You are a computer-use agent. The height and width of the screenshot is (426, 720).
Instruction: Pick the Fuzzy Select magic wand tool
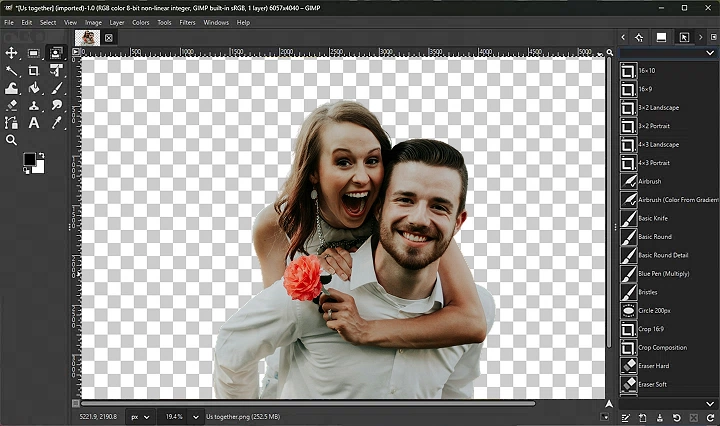pos(12,71)
